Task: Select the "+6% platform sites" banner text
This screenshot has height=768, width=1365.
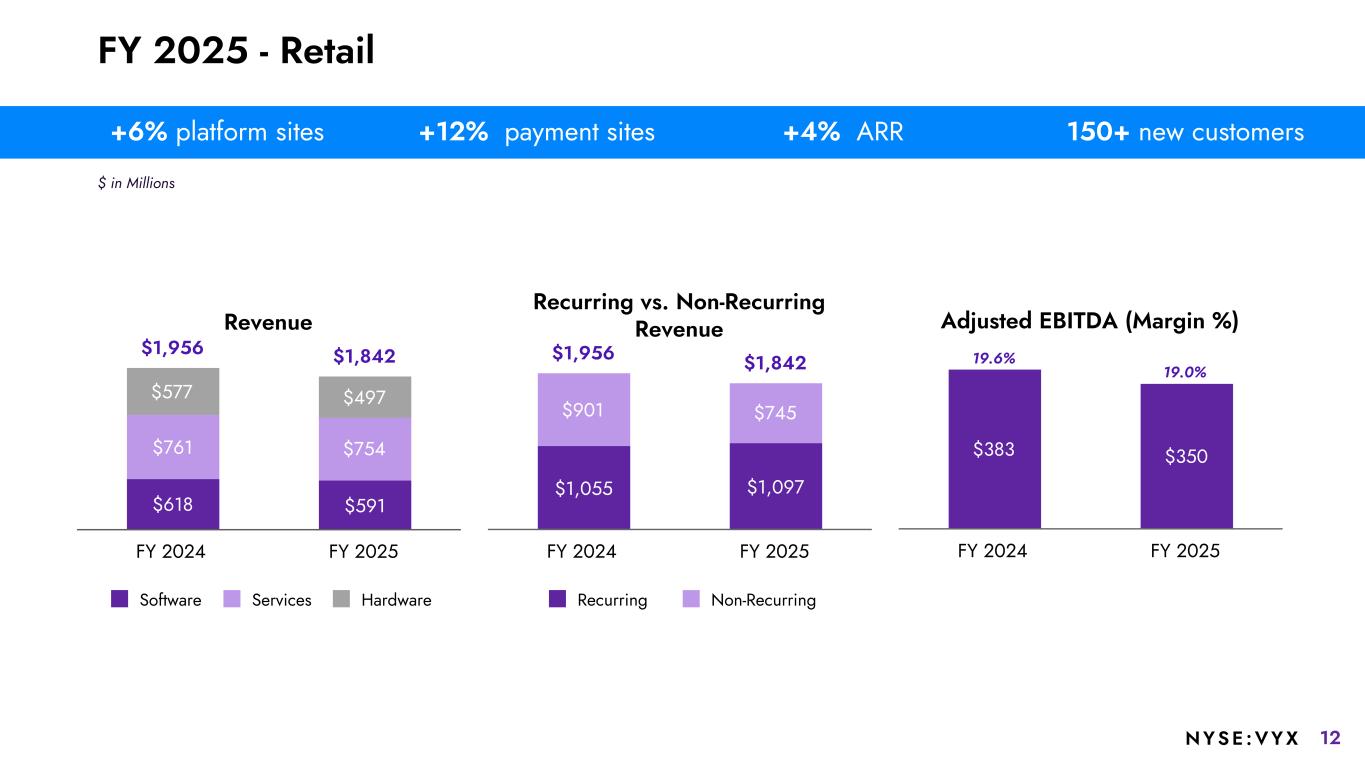Action: click(x=217, y=132)
